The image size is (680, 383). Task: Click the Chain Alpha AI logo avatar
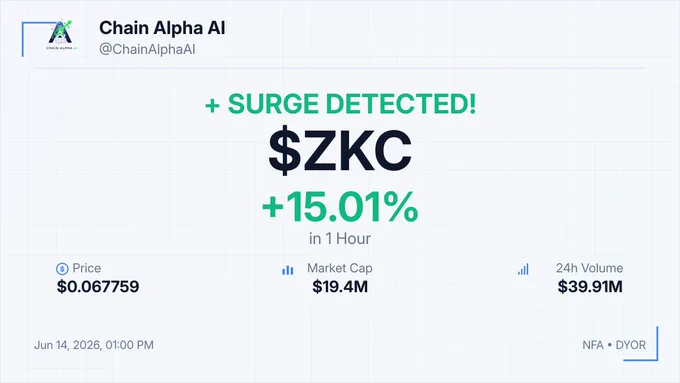(x=61, y=35)
